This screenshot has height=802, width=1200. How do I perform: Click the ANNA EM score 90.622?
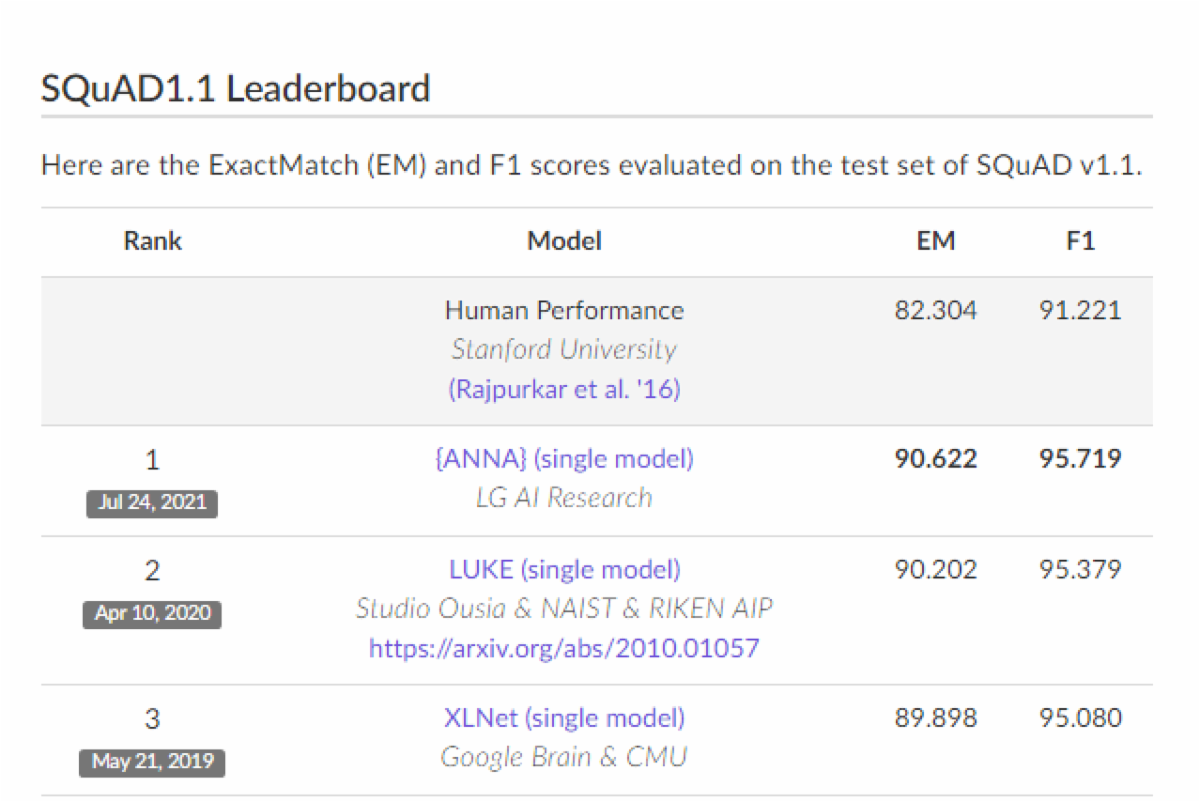point(935,459)
